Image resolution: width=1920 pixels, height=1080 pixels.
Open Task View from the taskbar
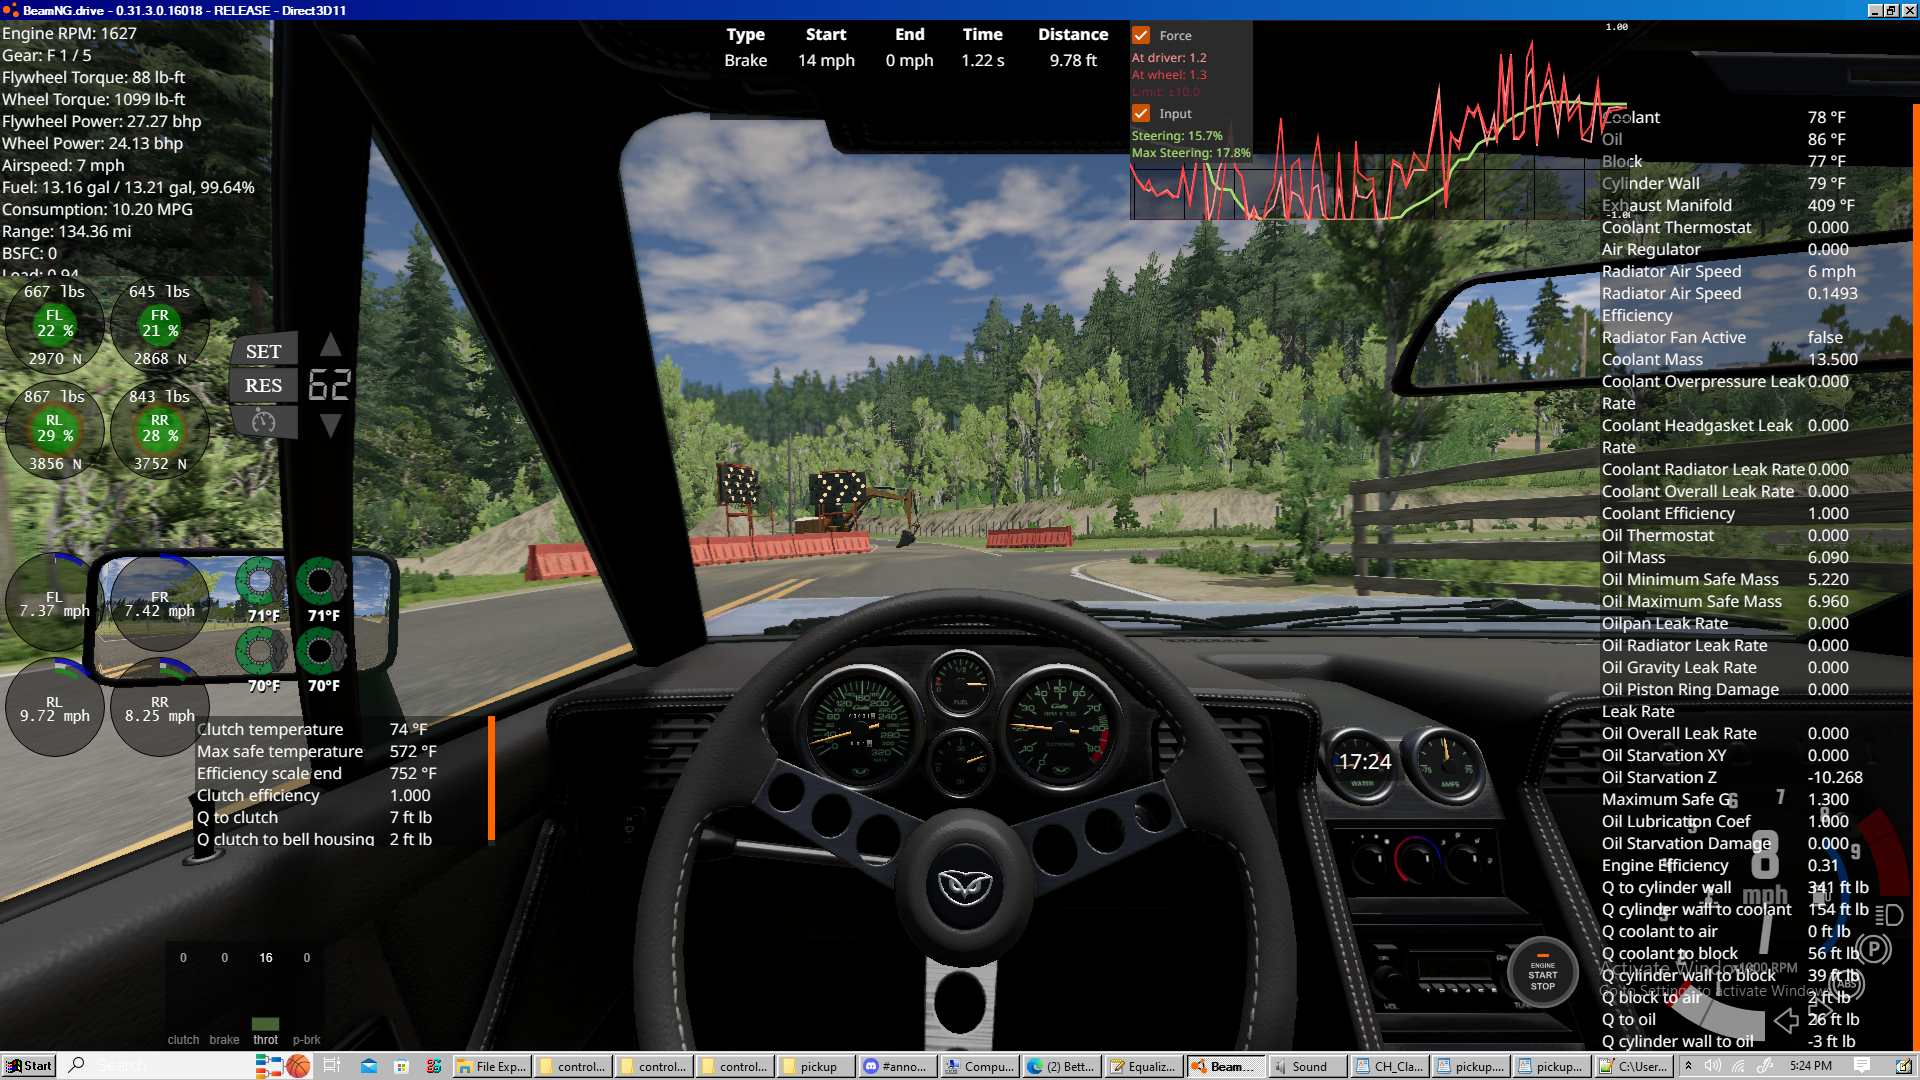click(x=332, y=1066)
